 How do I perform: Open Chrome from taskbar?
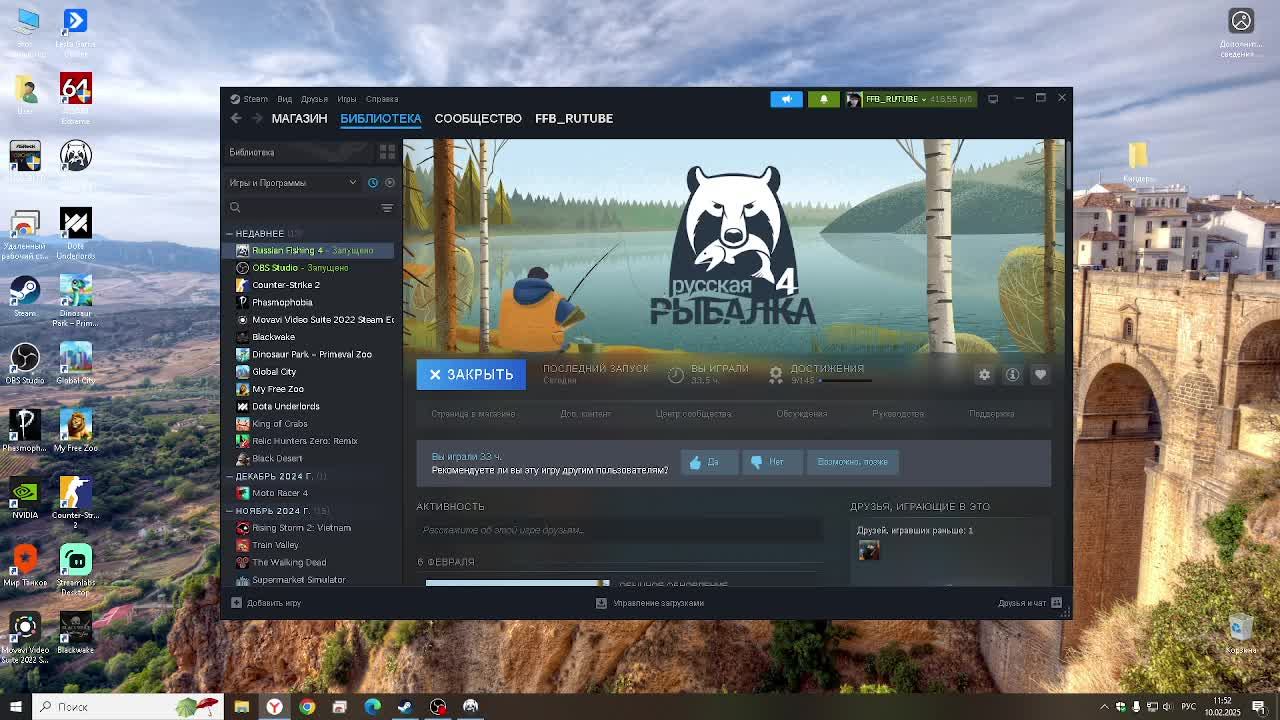(x=307, y=707)
